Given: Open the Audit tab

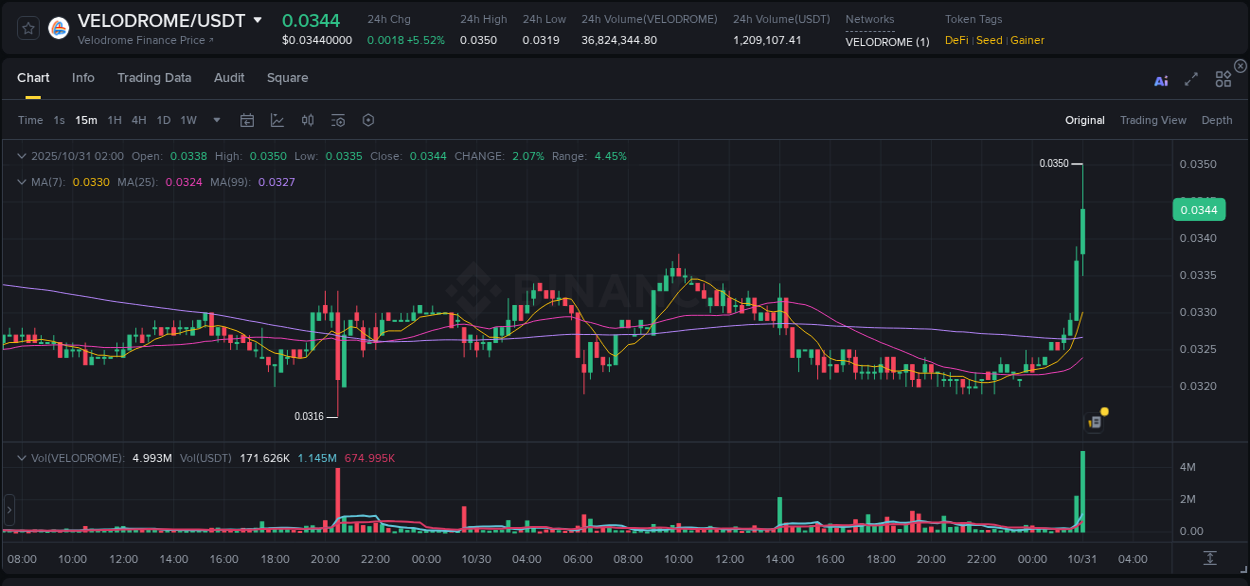Looking at the screenshot, I should (x=229, y=78).
